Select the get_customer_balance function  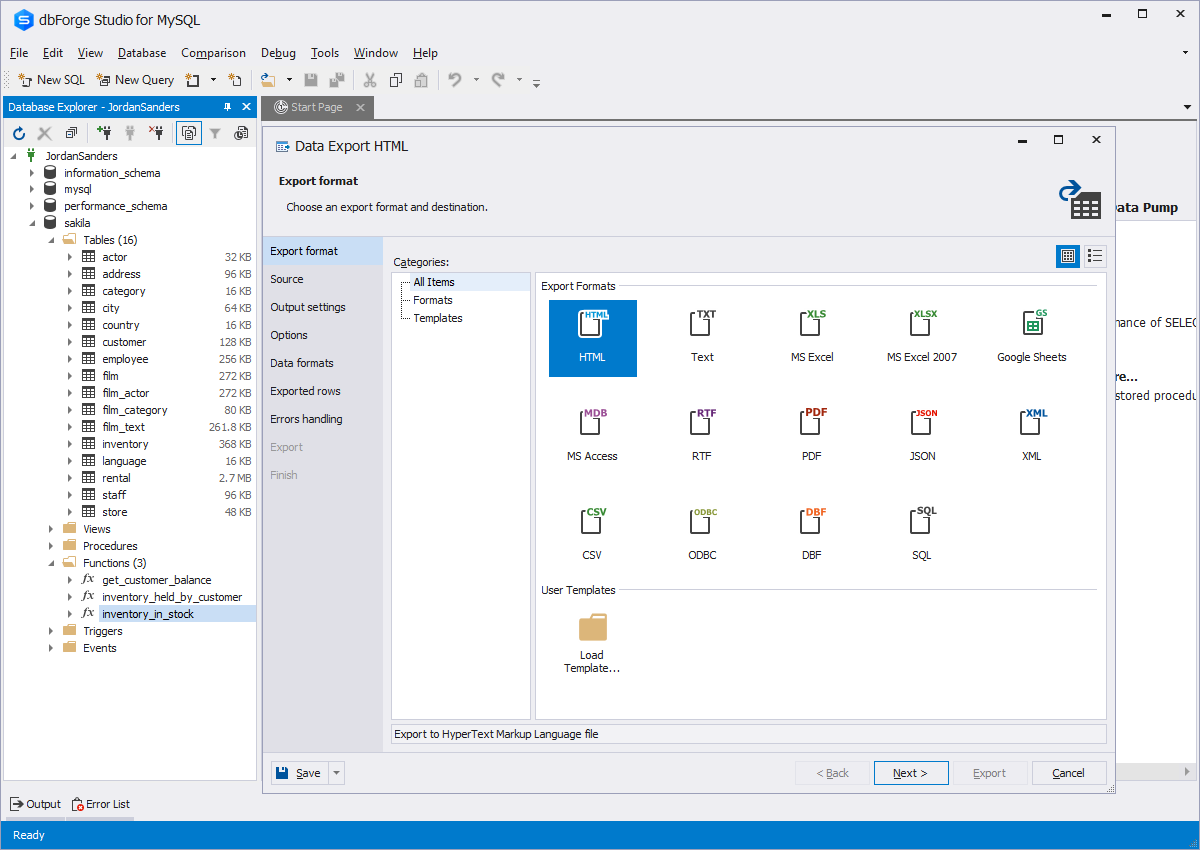click(157, 580)
